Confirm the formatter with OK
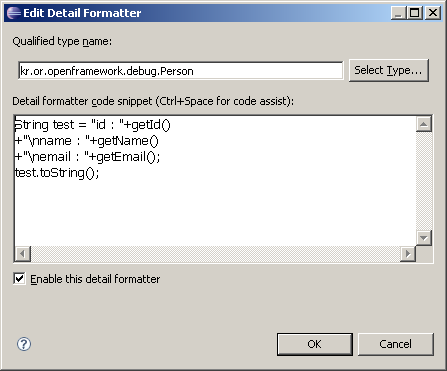This screenshot has width=447, height=371. point(314,344)
